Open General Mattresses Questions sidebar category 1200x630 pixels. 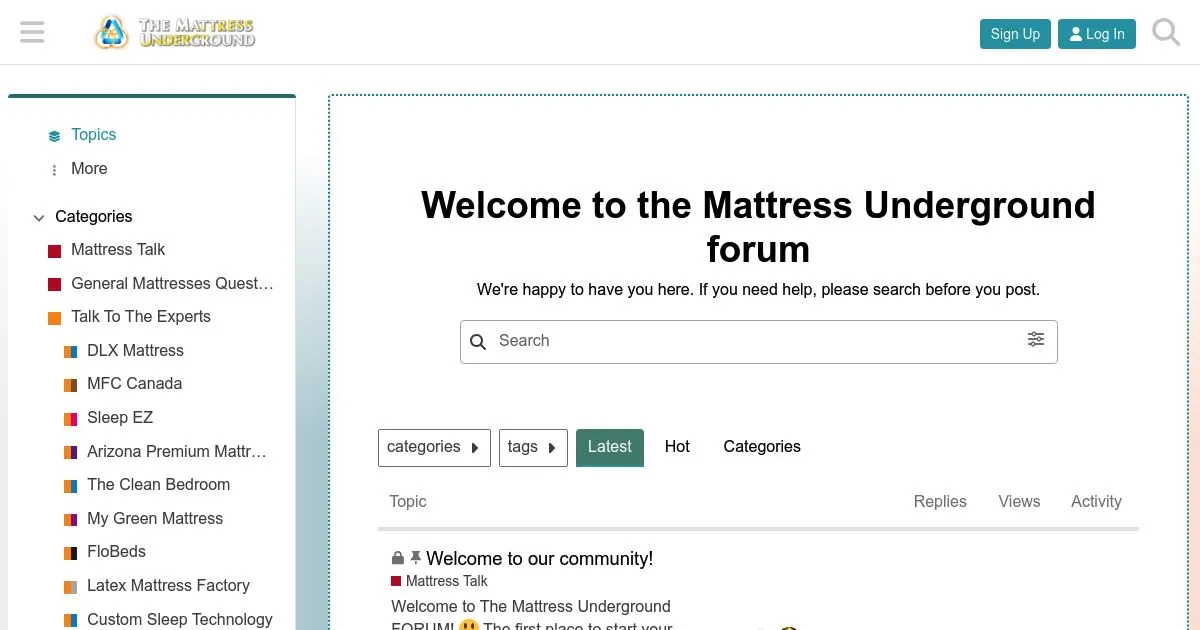pos(172,284)
